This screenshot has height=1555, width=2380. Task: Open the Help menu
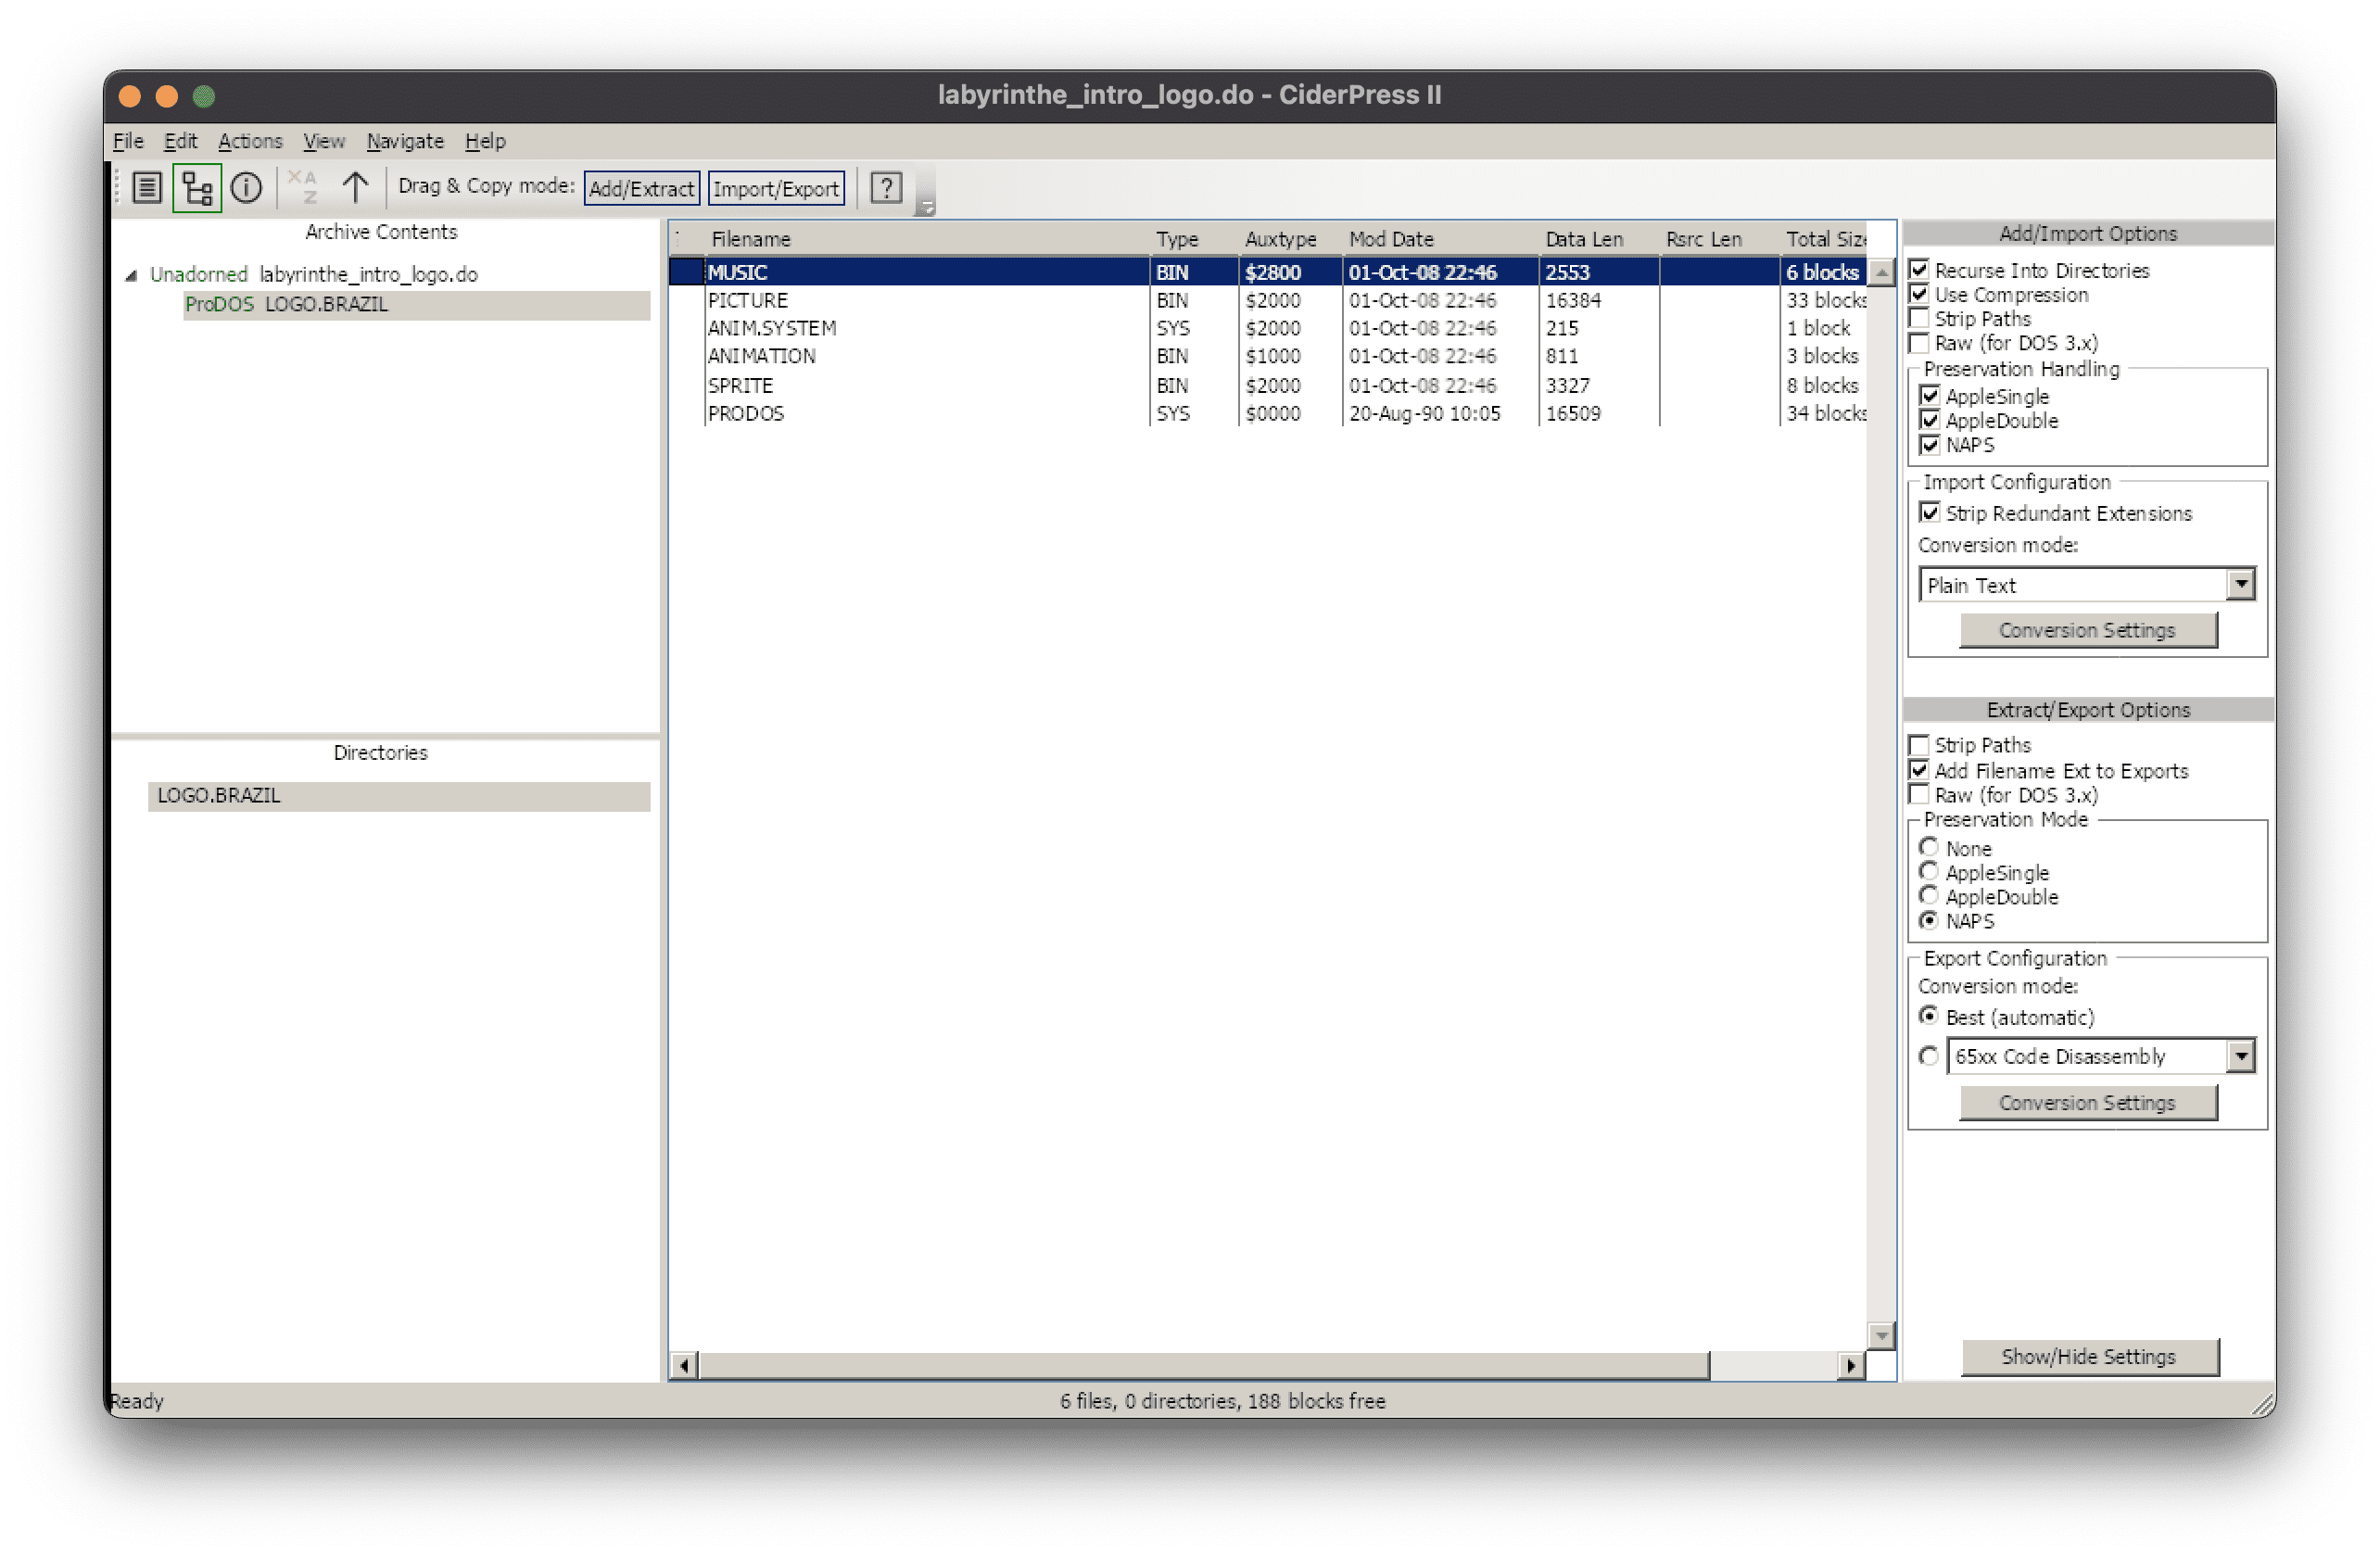point(485,141)
